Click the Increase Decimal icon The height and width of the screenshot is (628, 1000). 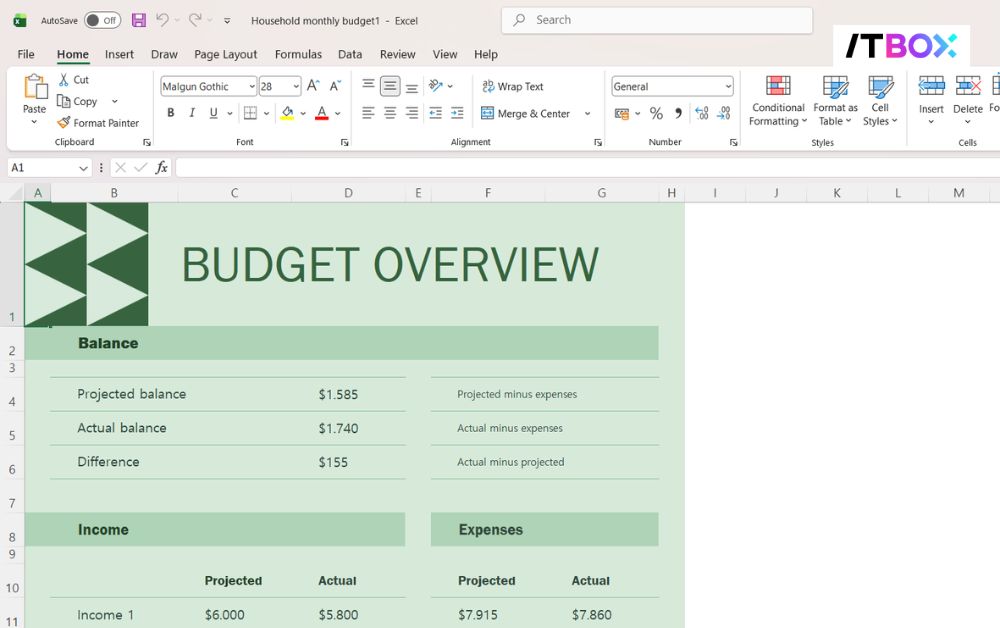pyautogui.click(x=702, y=113)
